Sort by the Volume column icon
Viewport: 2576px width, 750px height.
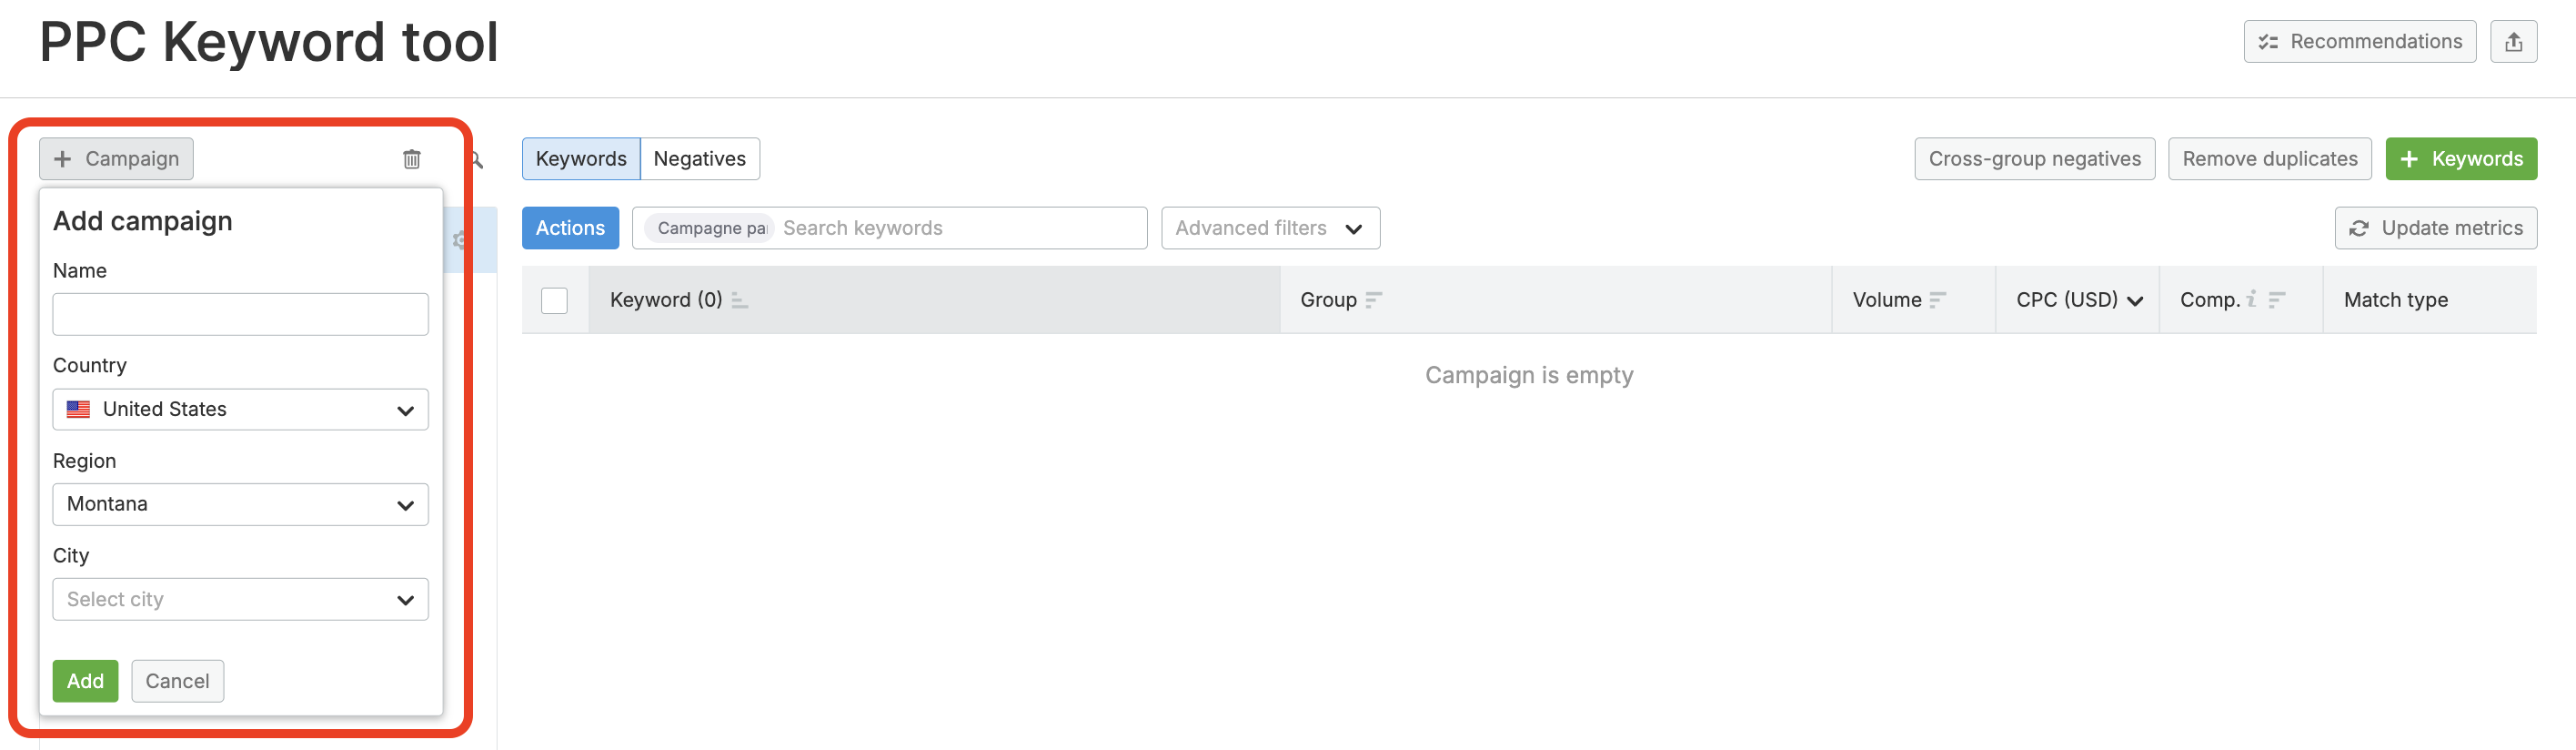coord(1940,299)
